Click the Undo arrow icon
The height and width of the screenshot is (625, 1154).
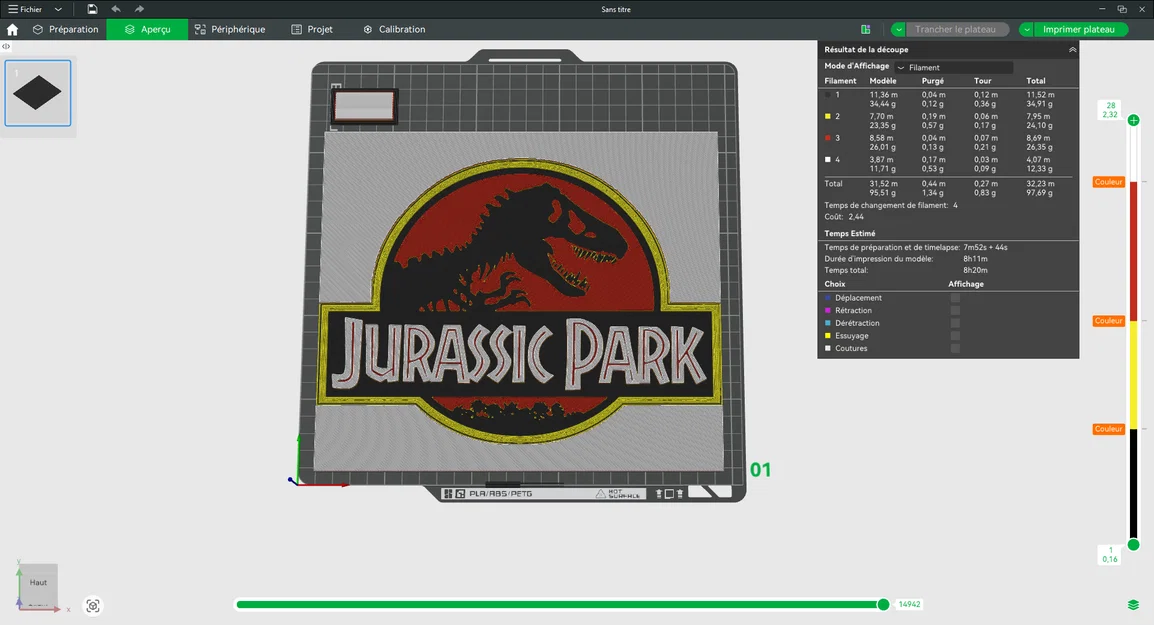tap(113, 9)
